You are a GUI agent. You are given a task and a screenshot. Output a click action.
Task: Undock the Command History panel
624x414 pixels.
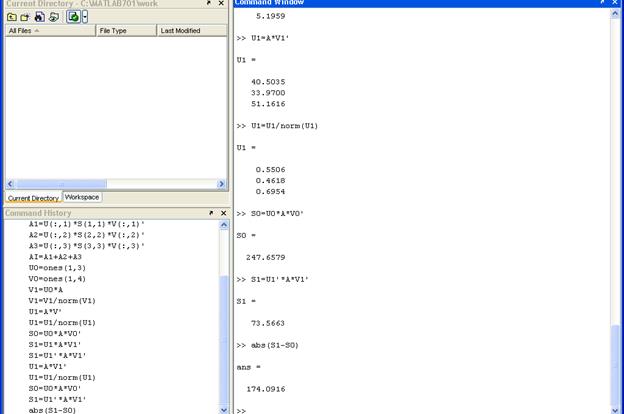(x=210, y=213)
